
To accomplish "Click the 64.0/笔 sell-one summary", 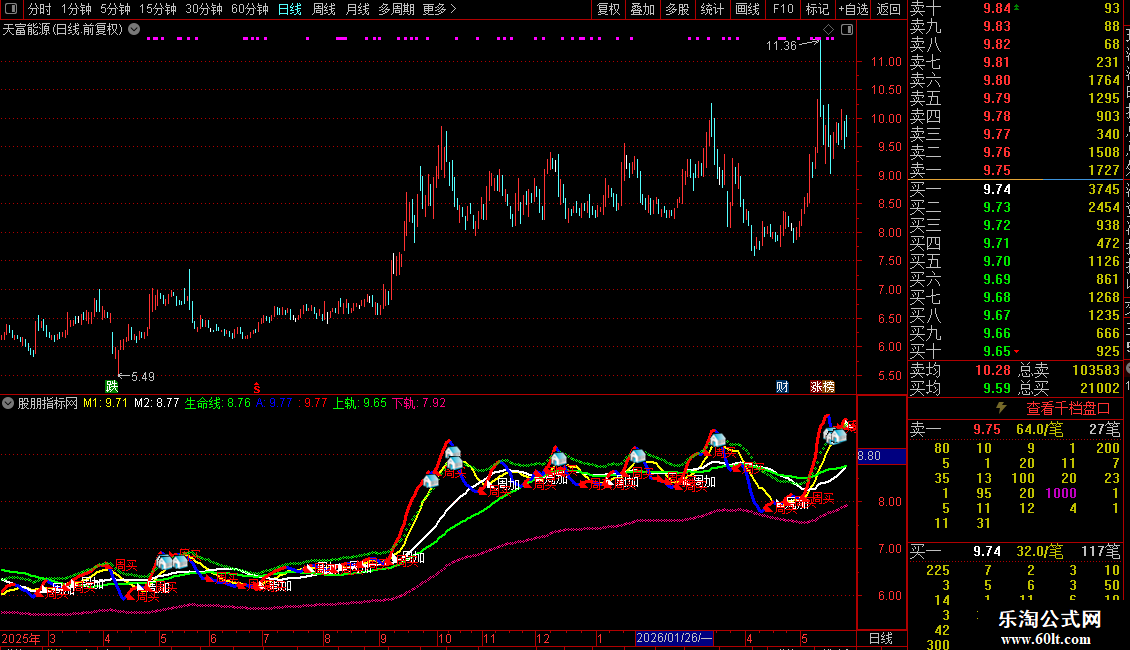I will pos(1039,429).
